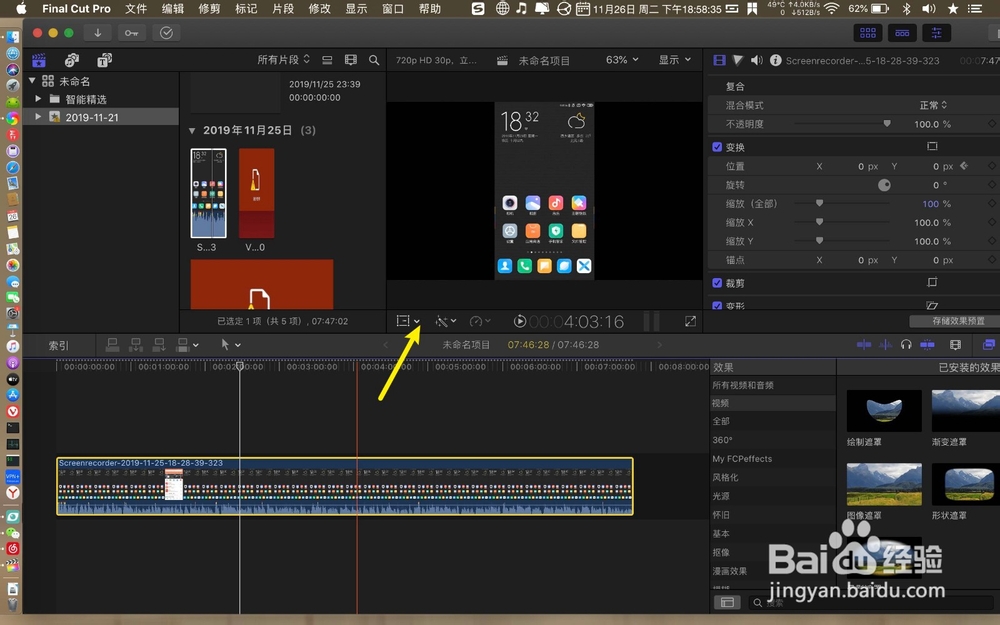Viewport: 1000px width, 625px height.
Task: Select the Stylize effects category
Action: tap(725, 477)
